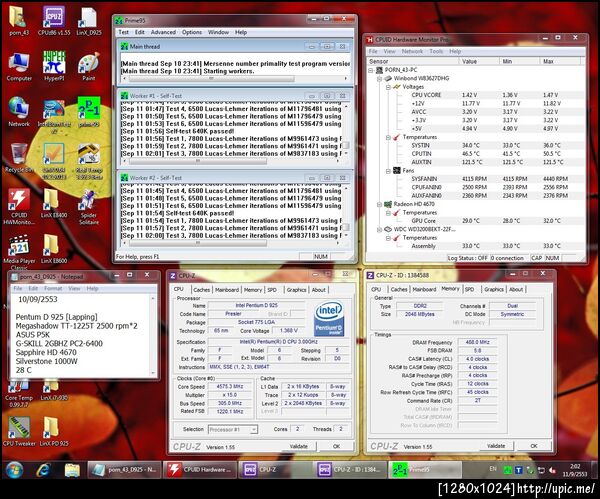
Task: Open the Tools menu in Hardware Monitor
Action: (x=436, y=51)
